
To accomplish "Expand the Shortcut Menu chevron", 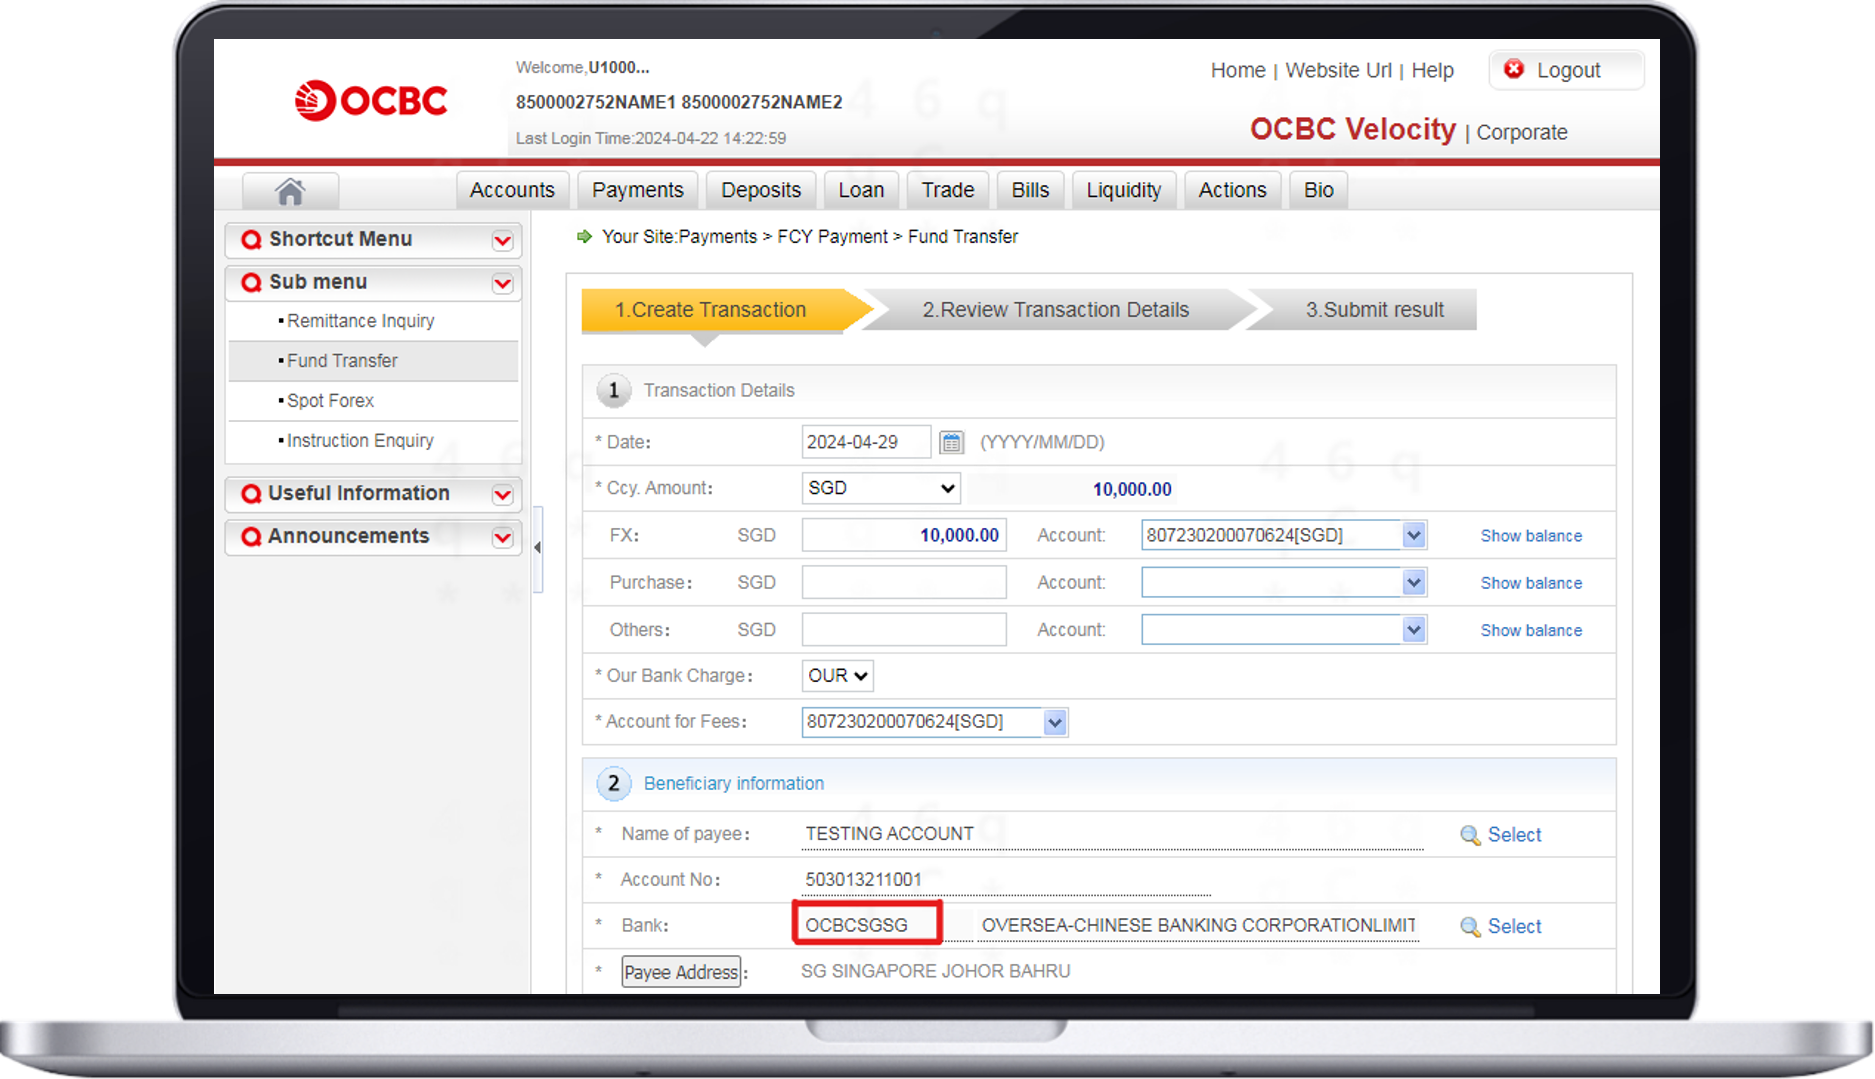I will point(503,240).
